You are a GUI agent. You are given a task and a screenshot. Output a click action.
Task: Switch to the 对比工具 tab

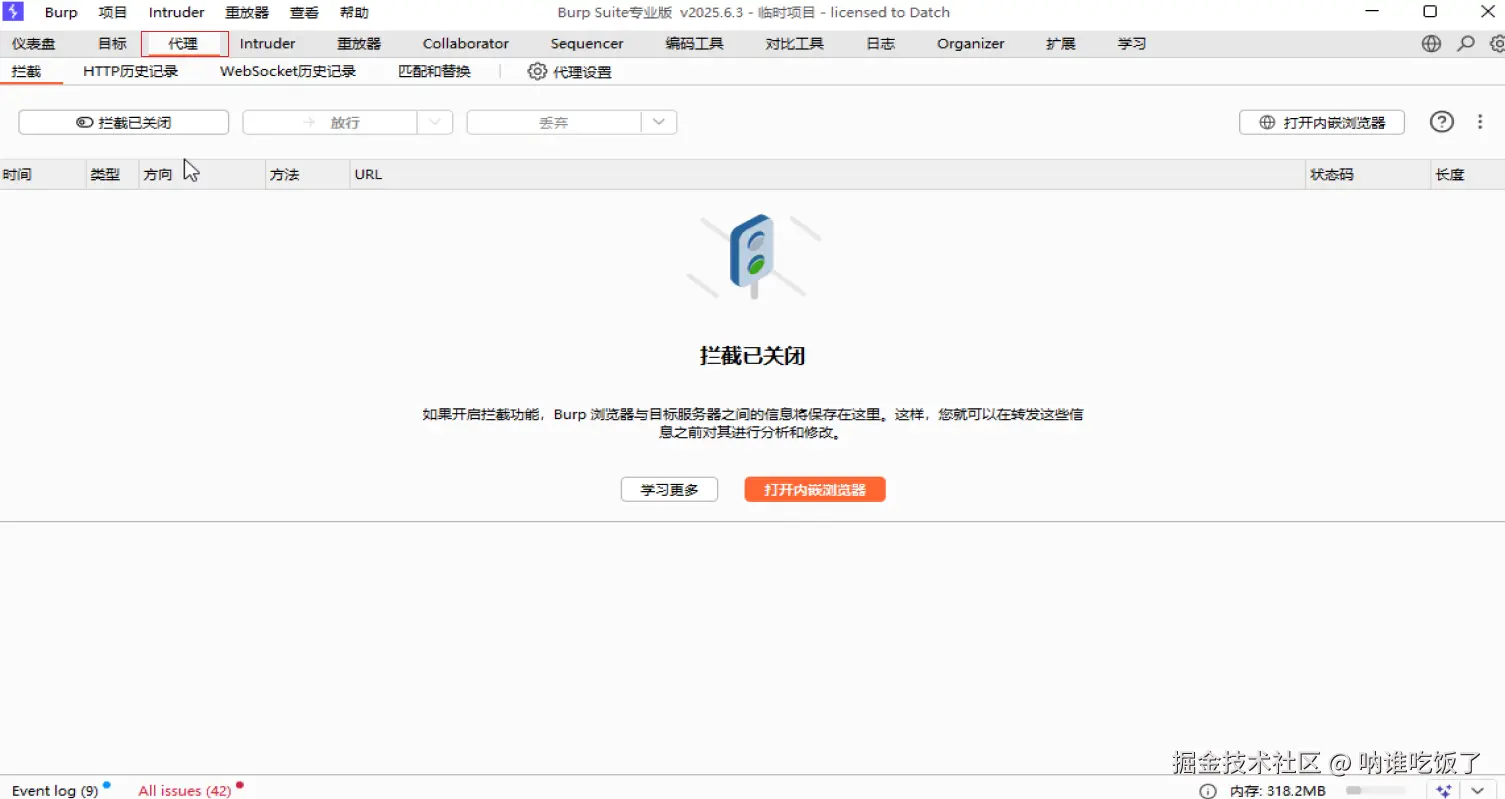pyautogui.click(x=794, y=44)
